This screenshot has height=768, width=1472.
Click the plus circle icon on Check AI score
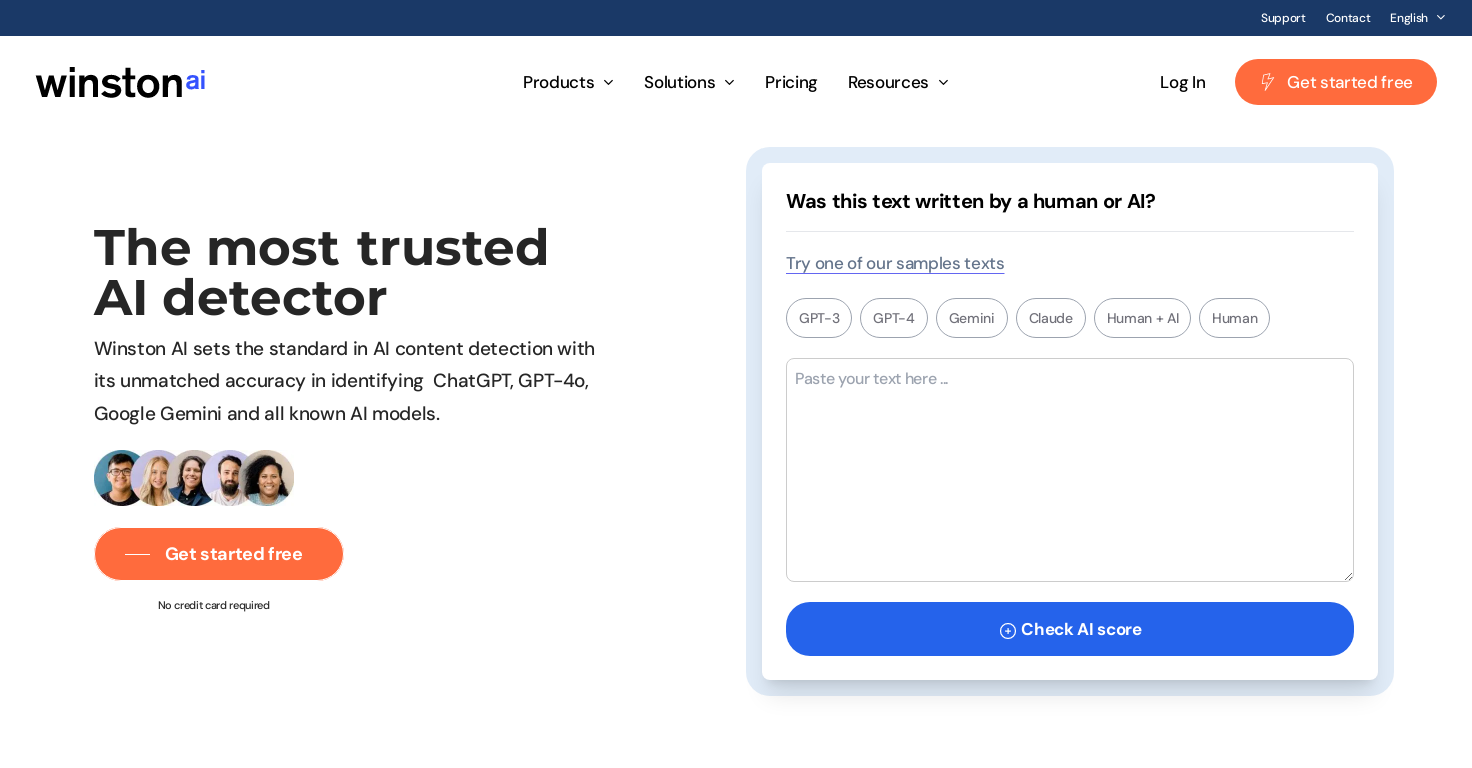coord(1008,630)
